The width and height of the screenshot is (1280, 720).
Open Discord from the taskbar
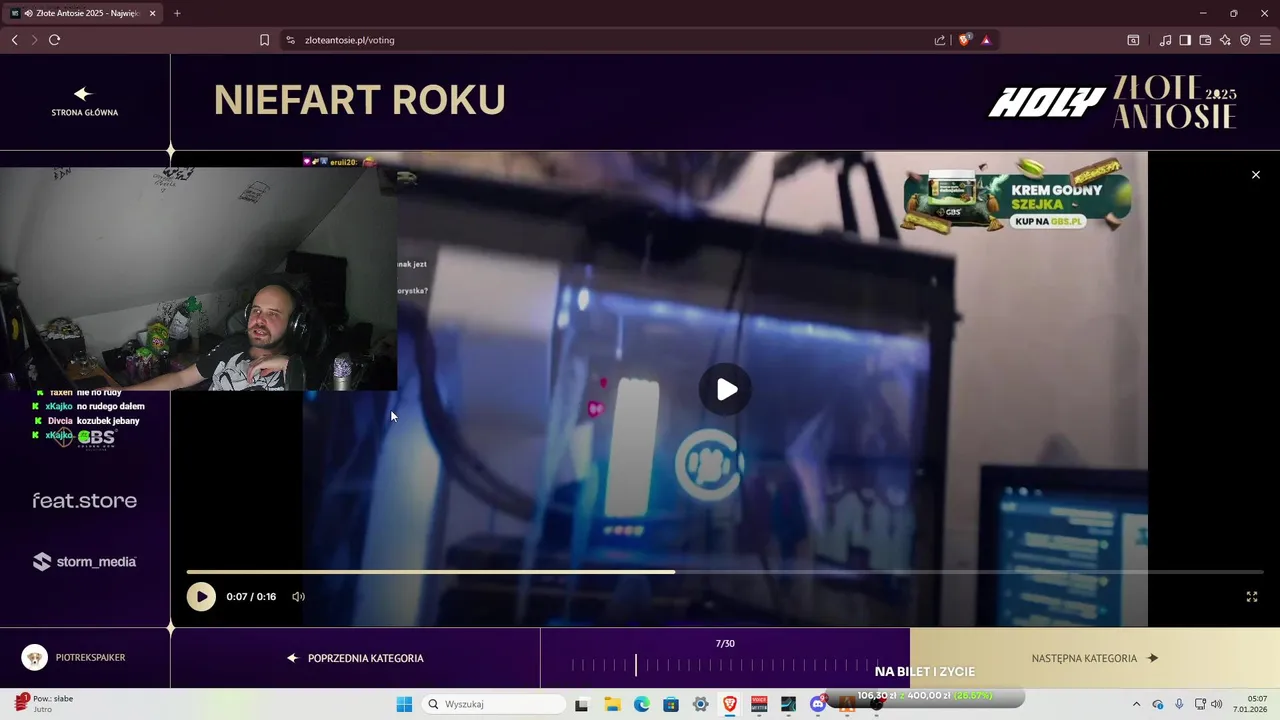tap(818, 704)
